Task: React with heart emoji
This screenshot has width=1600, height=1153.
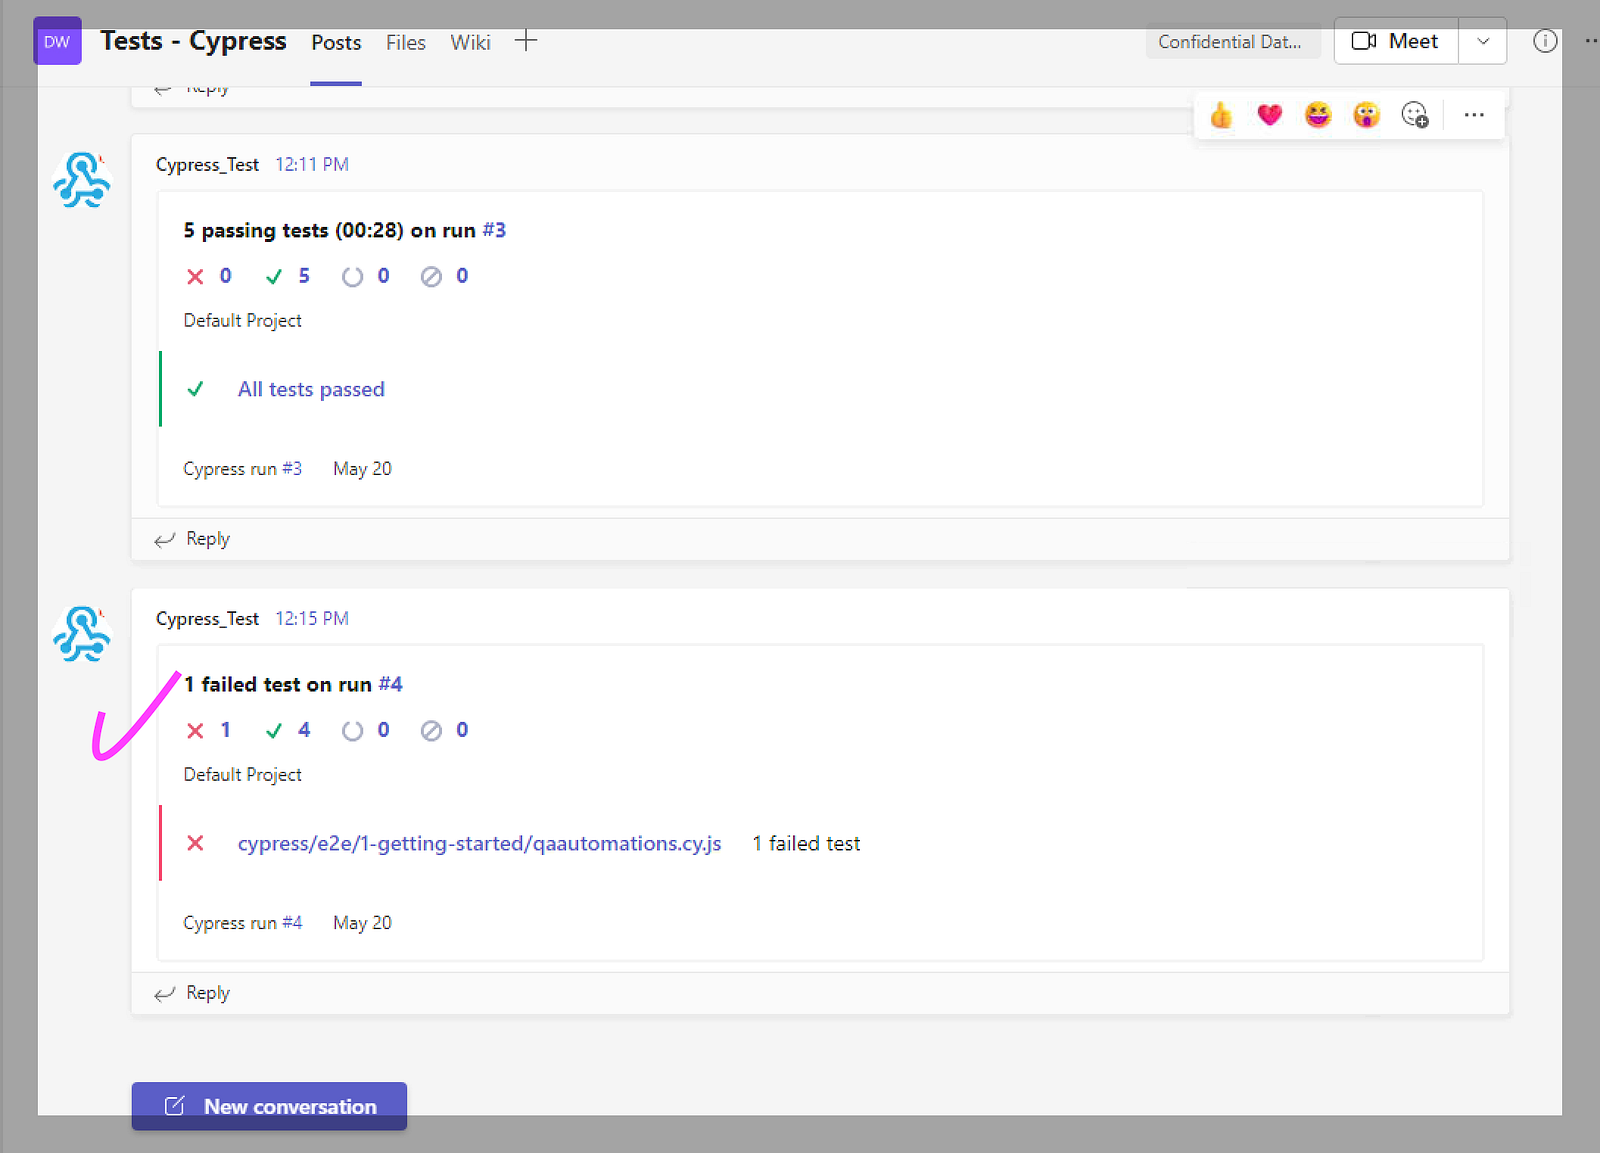Action: pos(1270,115)
